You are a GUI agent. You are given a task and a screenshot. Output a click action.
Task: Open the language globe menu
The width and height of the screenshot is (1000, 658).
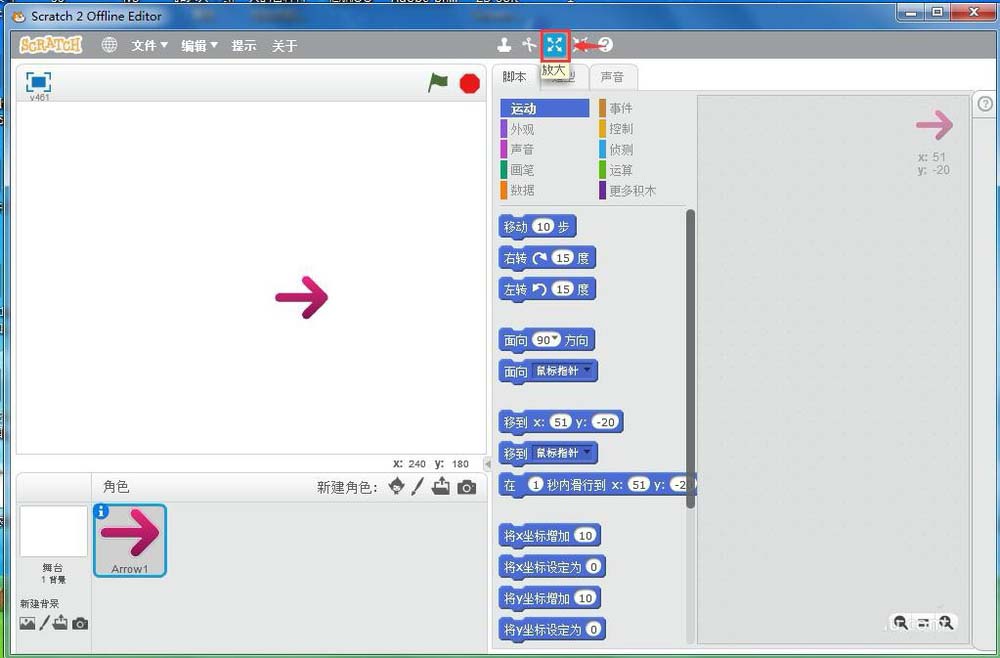point(110,45)
